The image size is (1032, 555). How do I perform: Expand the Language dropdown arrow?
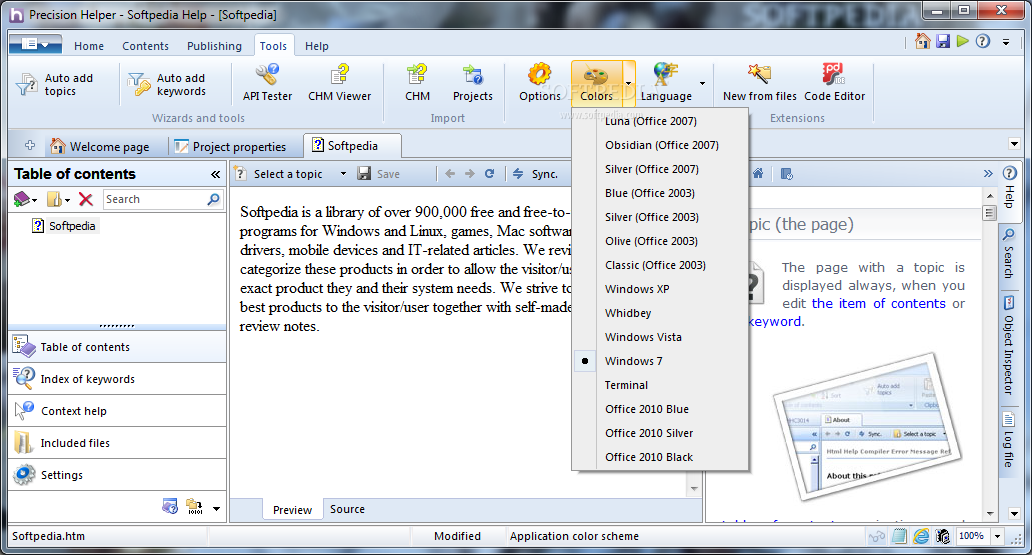(x=702, y=83)
